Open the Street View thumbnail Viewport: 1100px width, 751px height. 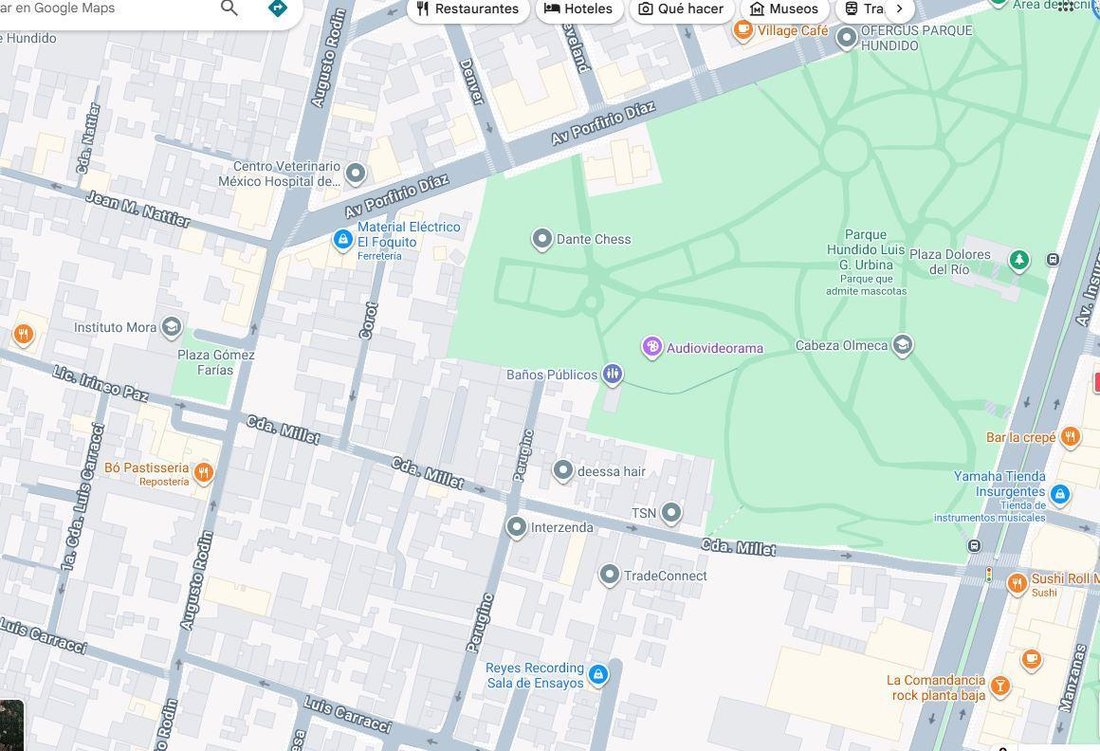coord(11,725)
